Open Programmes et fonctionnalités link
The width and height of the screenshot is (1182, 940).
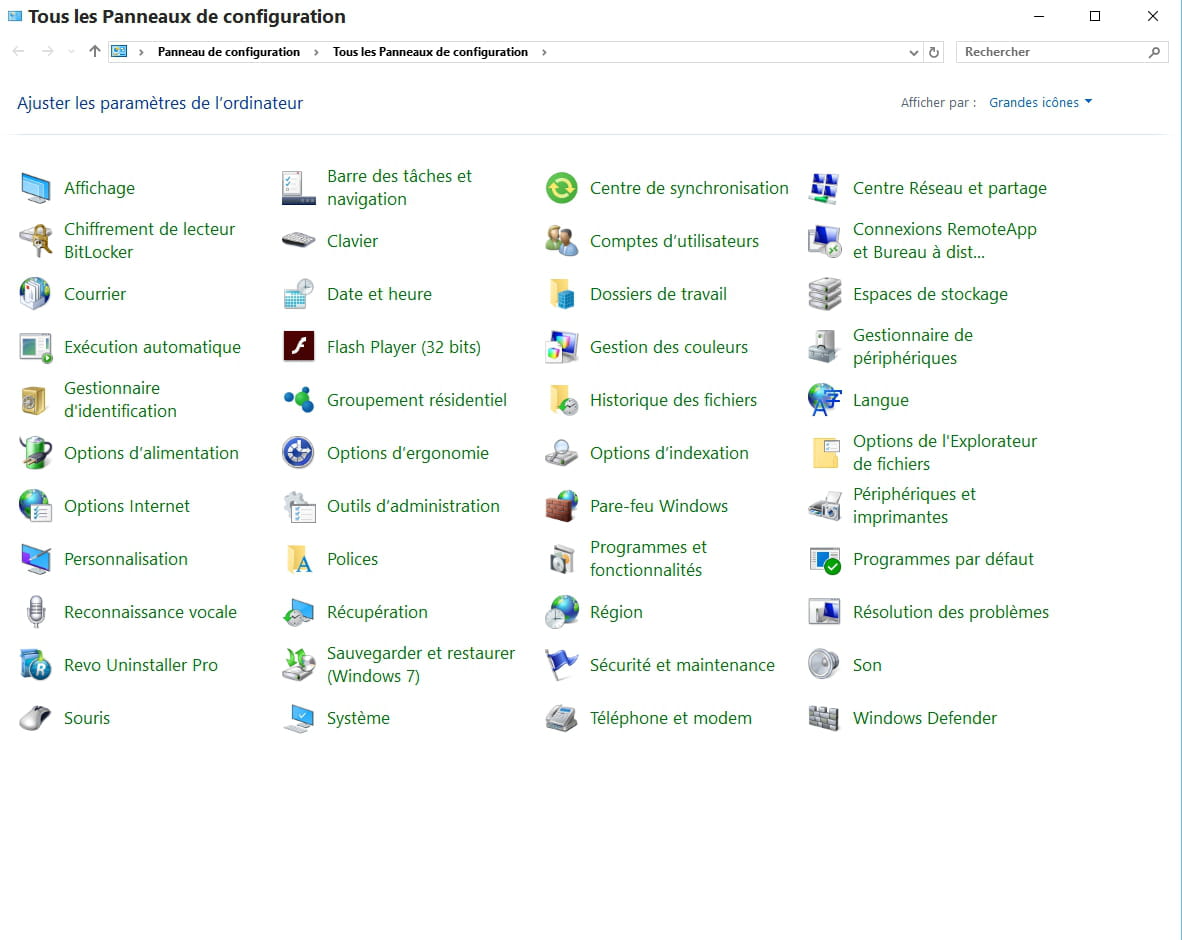648,559
